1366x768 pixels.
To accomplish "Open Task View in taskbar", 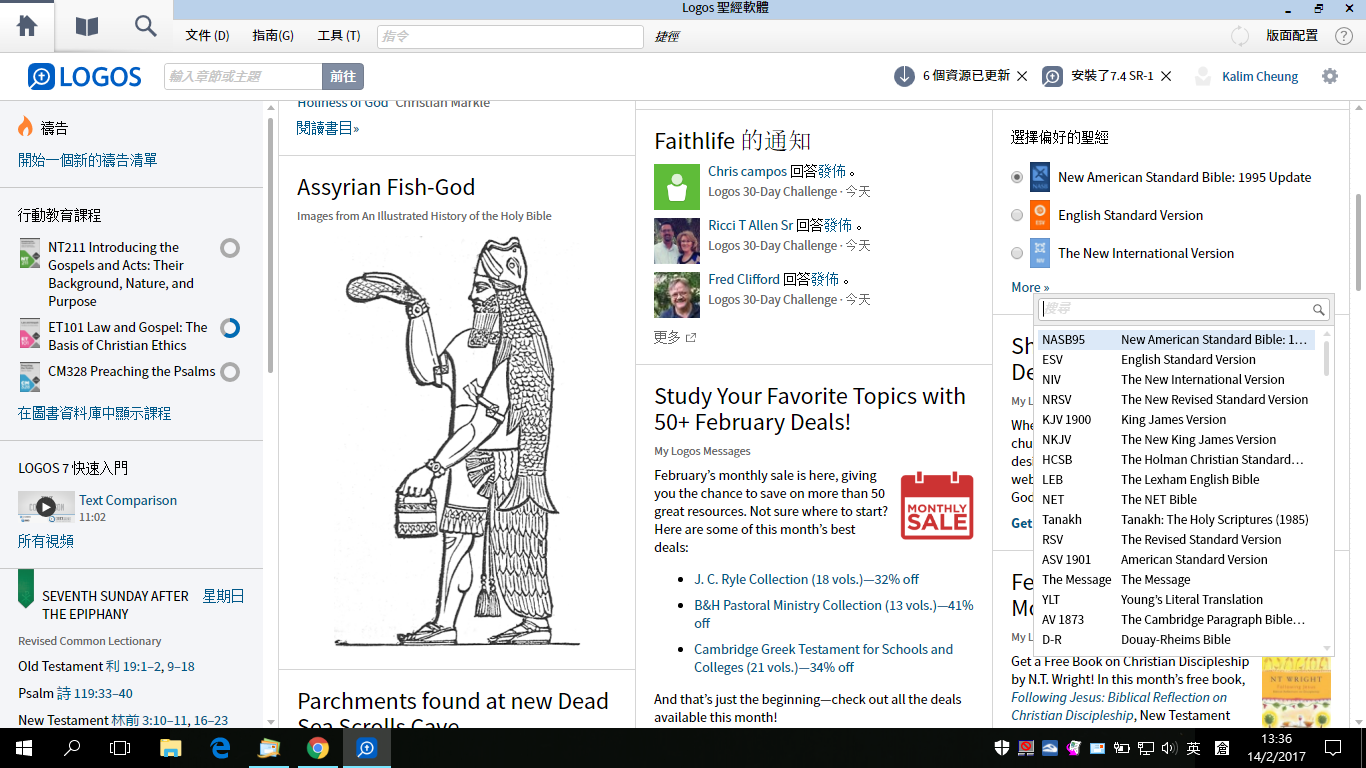I will tap(120, 748).
